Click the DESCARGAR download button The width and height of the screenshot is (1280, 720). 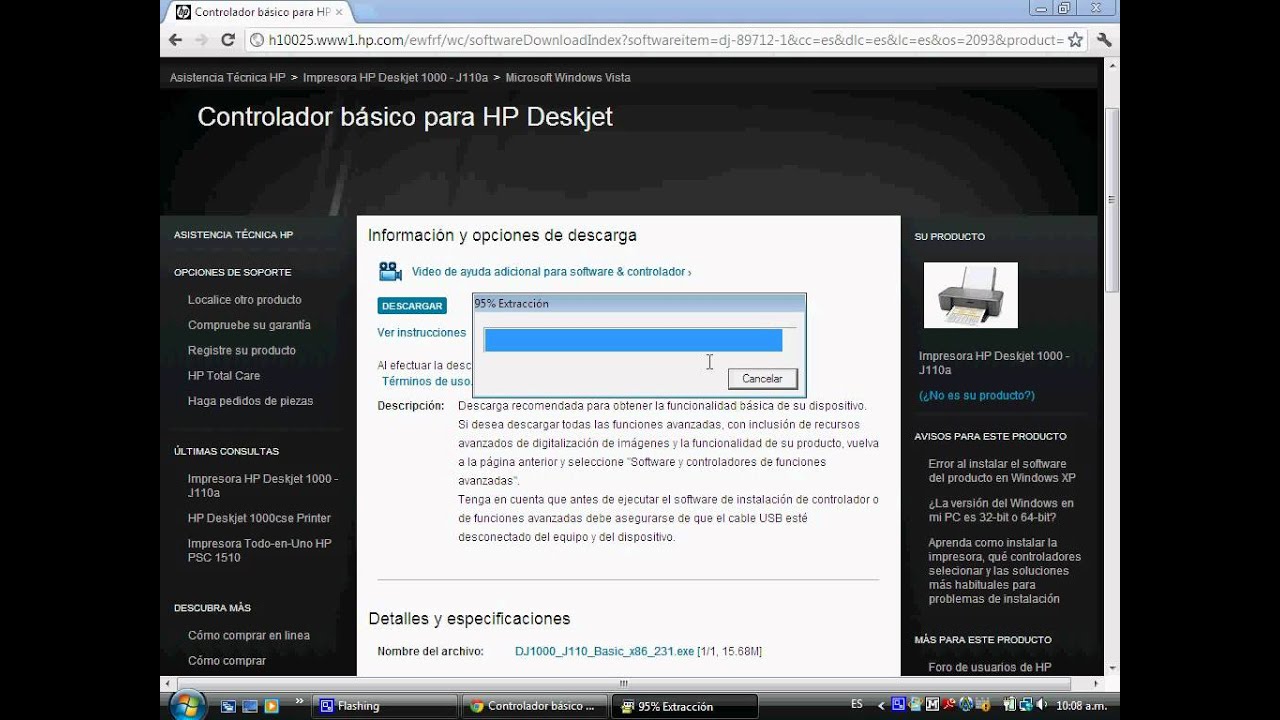tap(412, 306)
